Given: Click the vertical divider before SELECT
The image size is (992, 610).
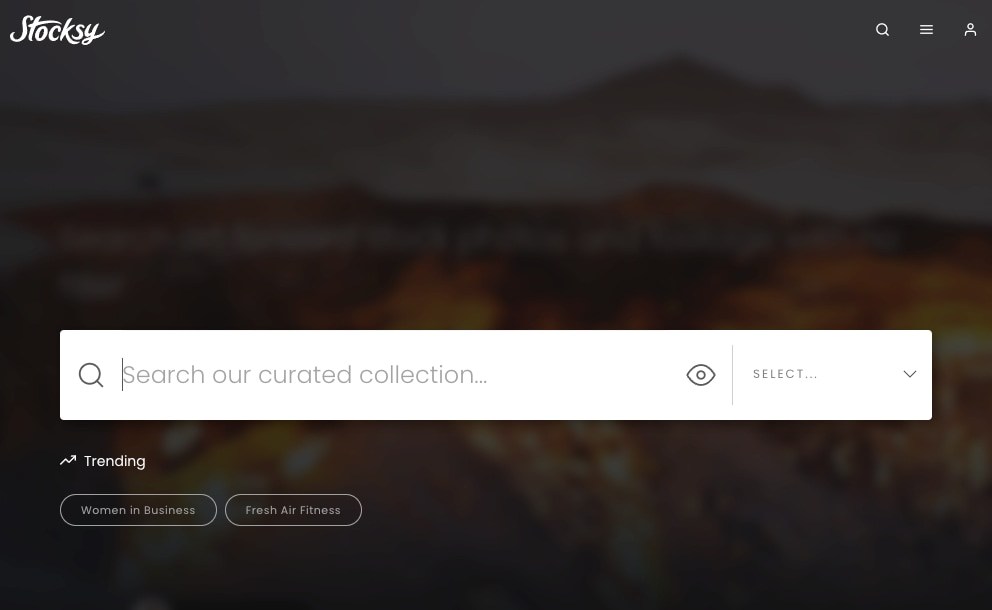Looking at the screenshot, I should [733, 375].
